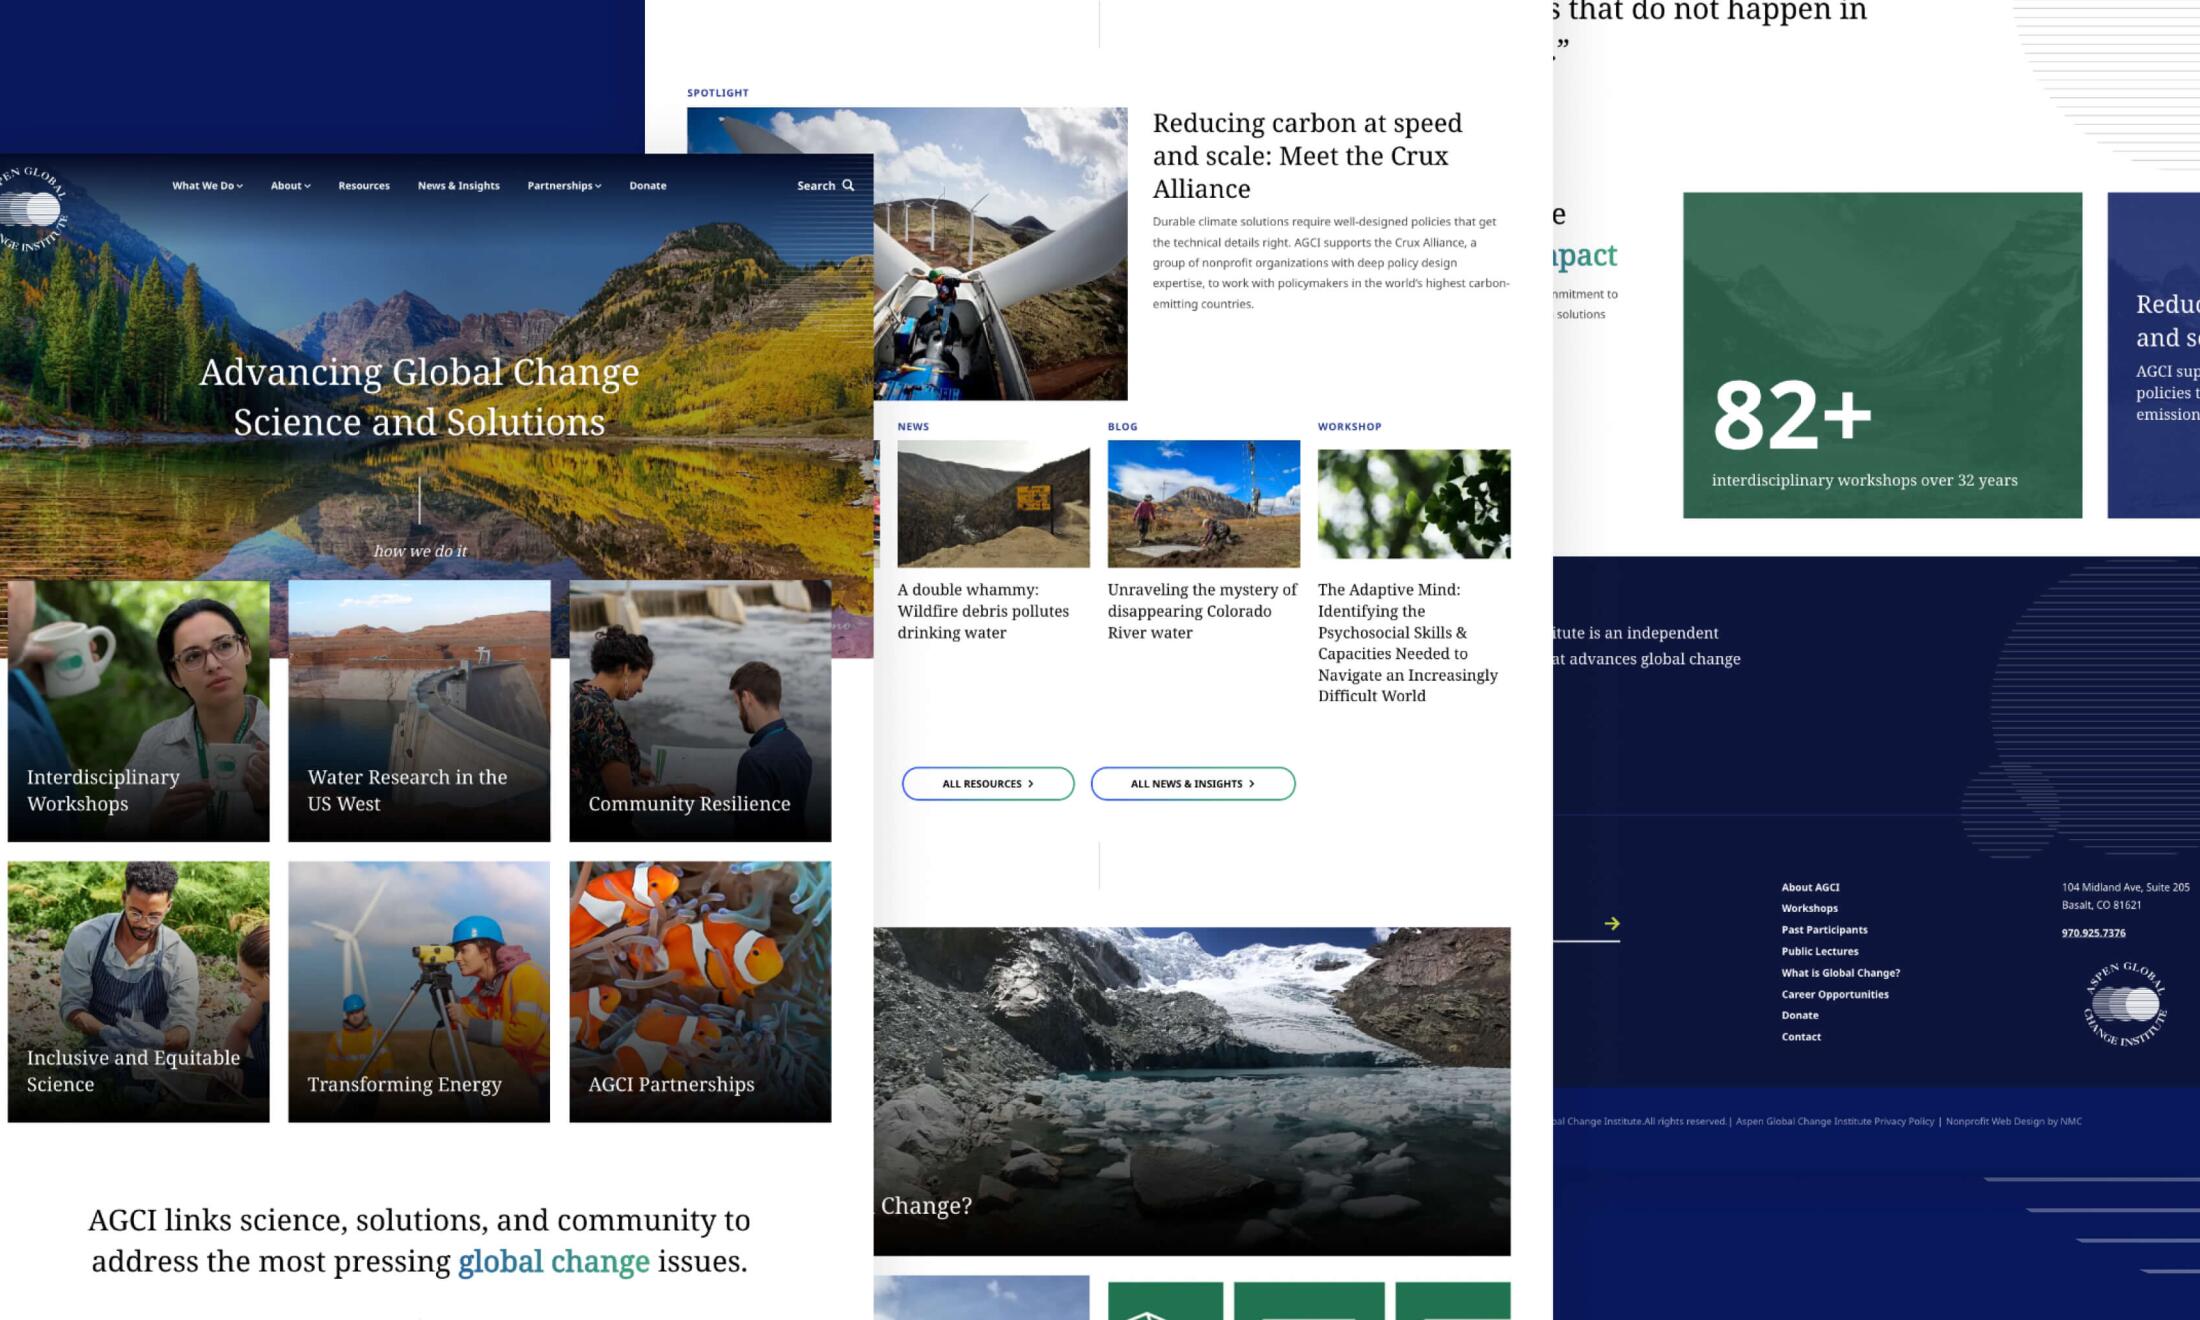Open 'Unraveling the mystery' blog post title
2200x1320 pixels.
[1202, 611]
